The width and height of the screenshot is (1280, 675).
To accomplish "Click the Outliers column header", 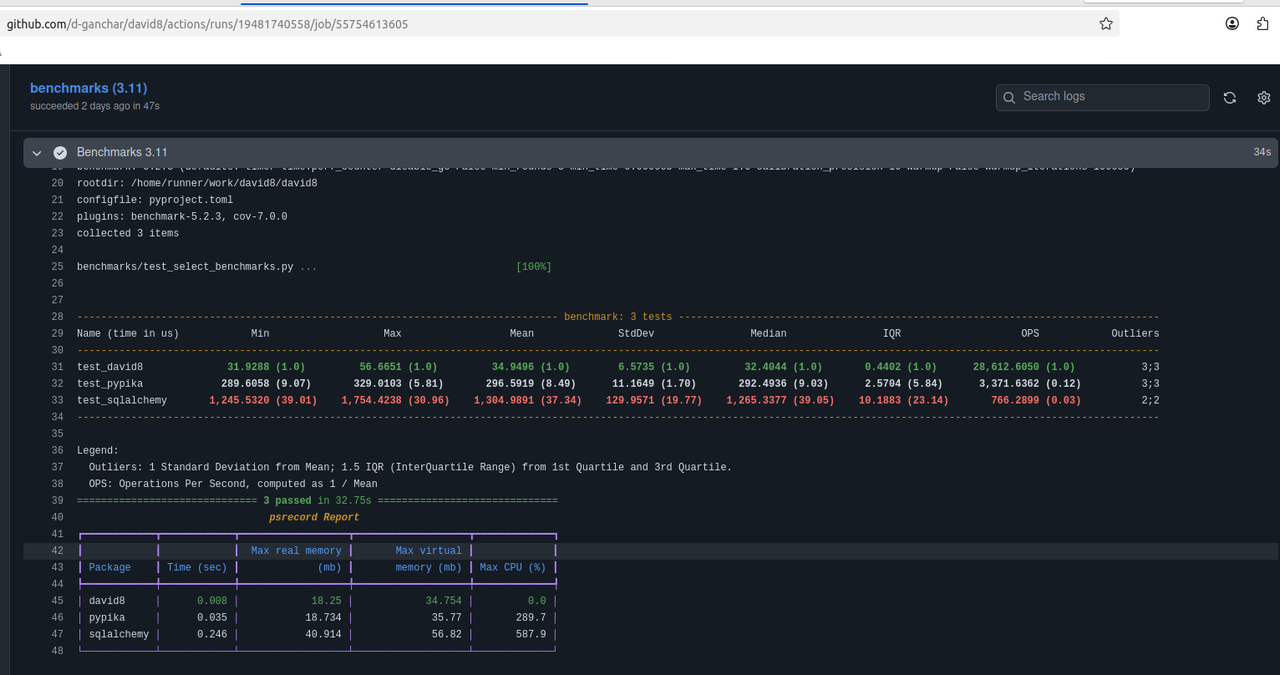I will click(1135, 334).
